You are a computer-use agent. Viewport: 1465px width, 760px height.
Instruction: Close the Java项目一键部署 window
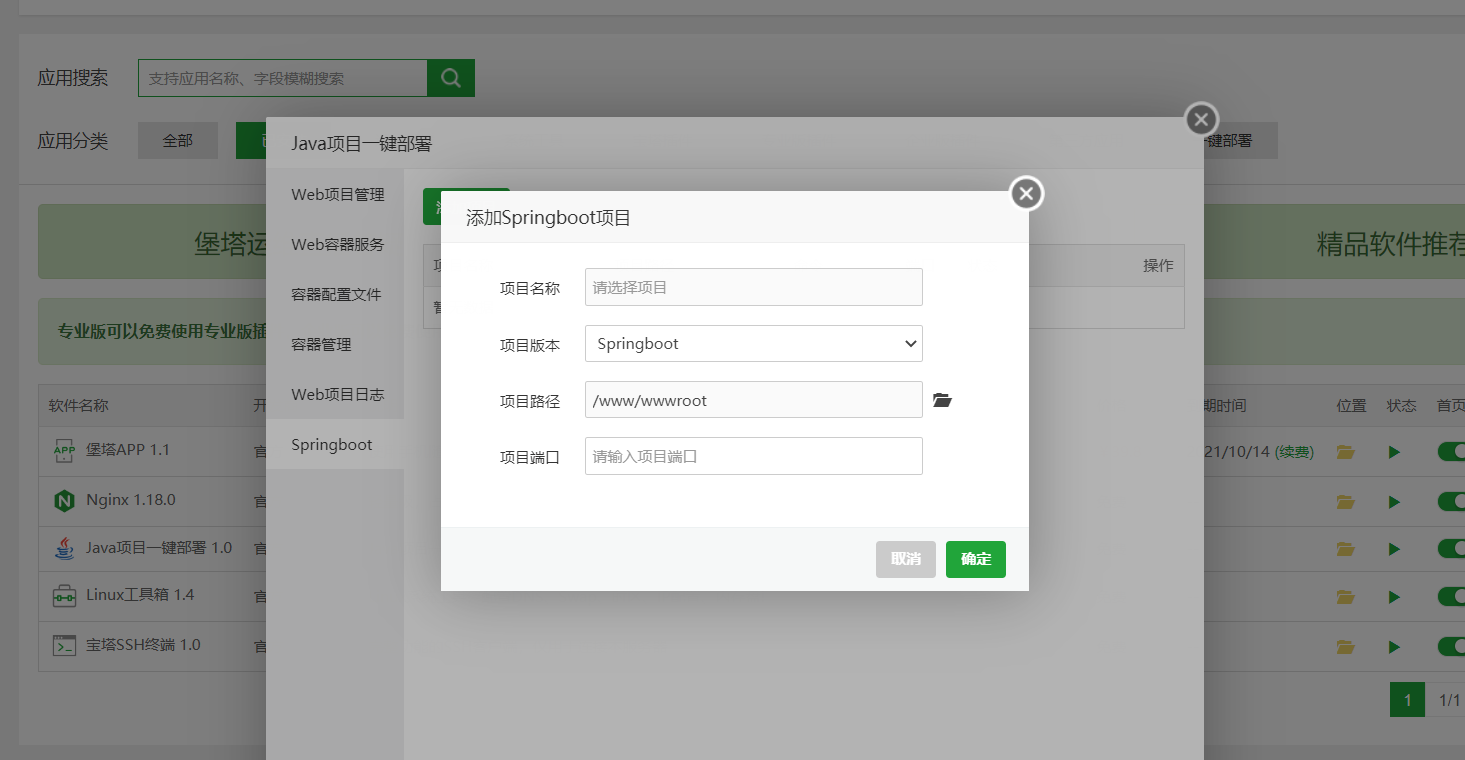click(x=1201, y=120)
